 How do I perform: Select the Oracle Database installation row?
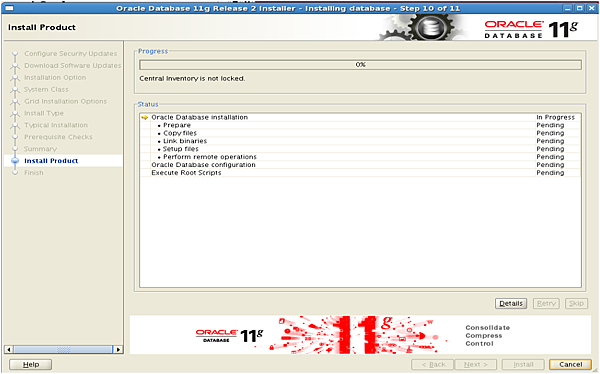point(360,117)
